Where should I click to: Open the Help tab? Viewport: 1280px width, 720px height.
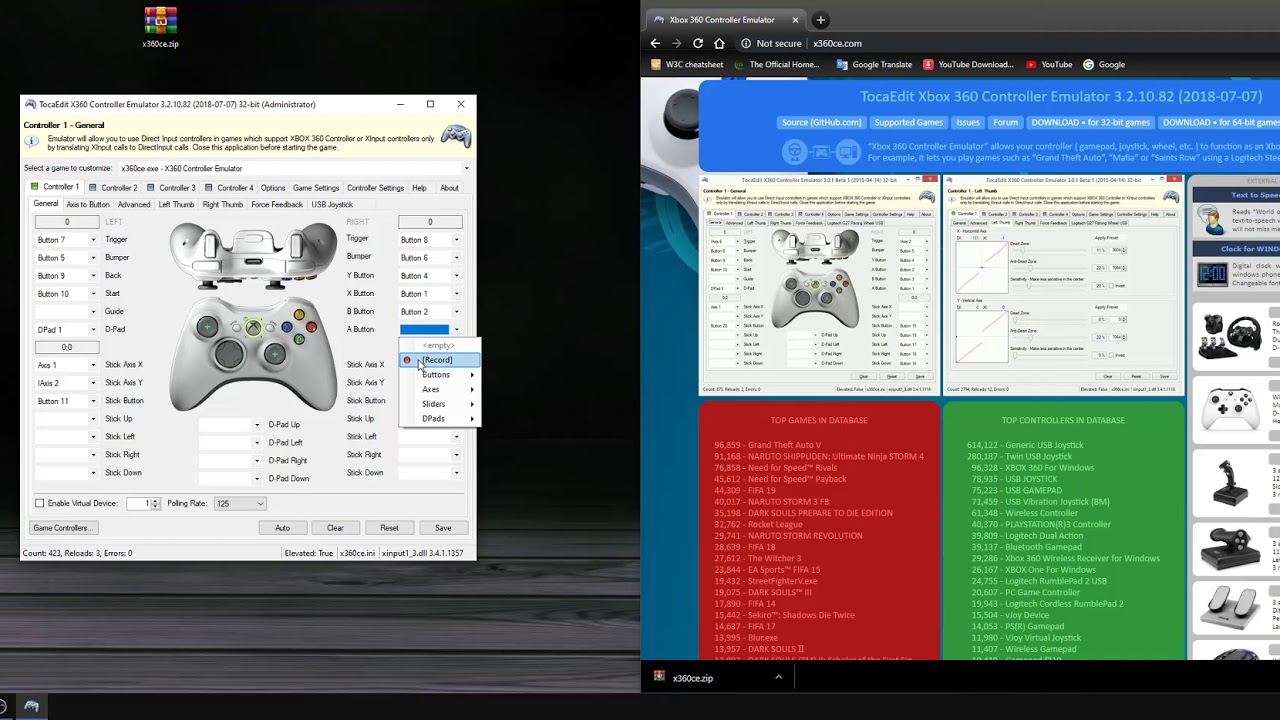(419, 187)
